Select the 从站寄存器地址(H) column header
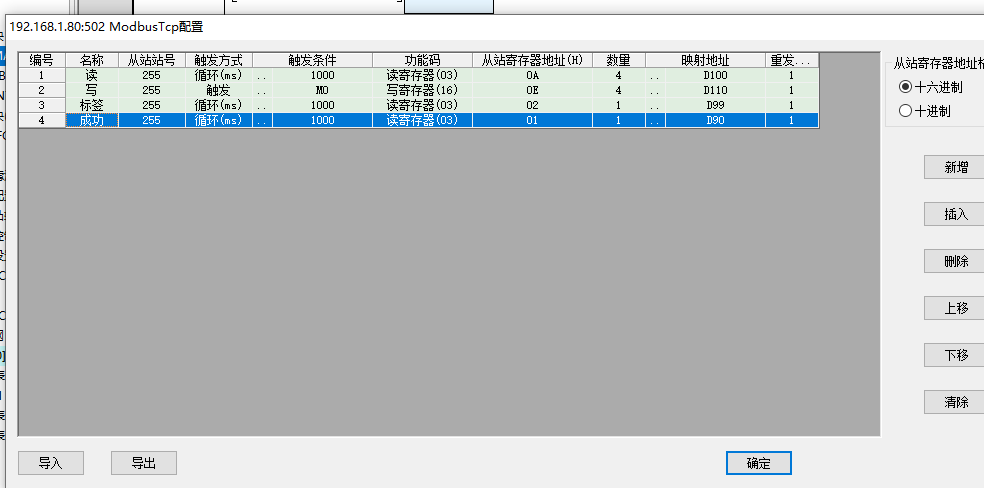The image size is (984, 488). click(533, 60)
